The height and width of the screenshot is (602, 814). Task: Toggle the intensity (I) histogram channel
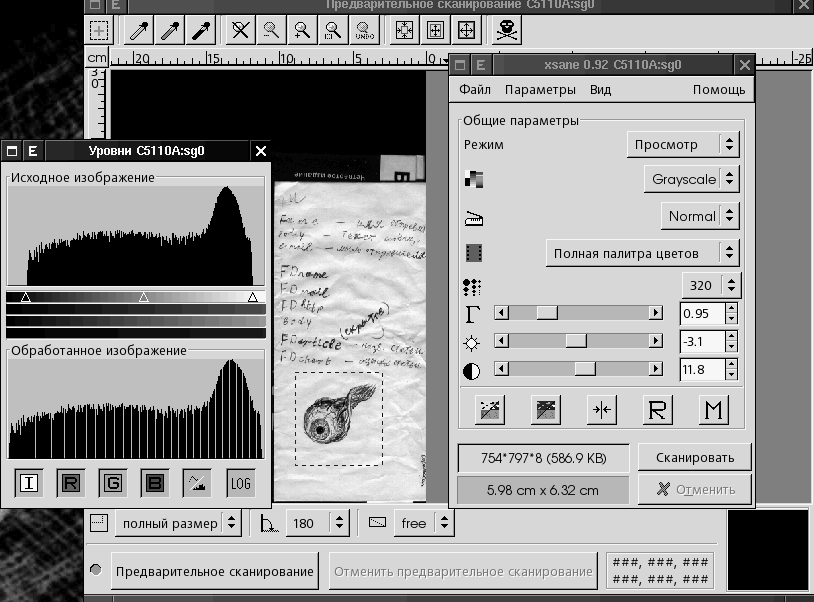(29, 483)
